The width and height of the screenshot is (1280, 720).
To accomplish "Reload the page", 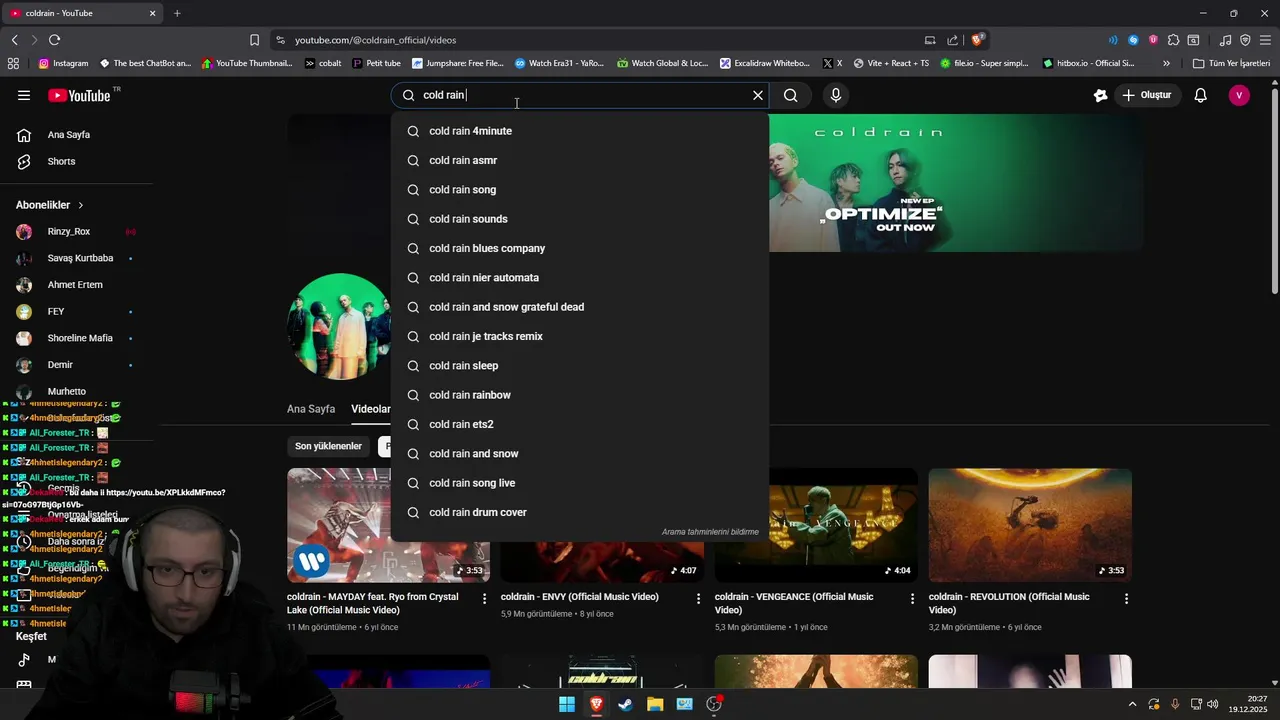I will pyautogui.click(x=54, y=40).
